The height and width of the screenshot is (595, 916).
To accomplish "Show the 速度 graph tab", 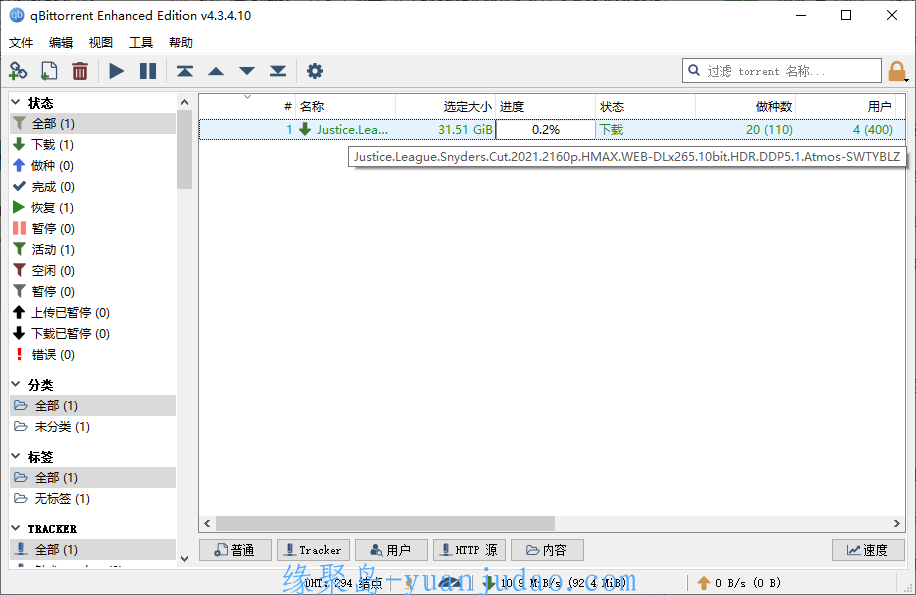I will point(868,549).
